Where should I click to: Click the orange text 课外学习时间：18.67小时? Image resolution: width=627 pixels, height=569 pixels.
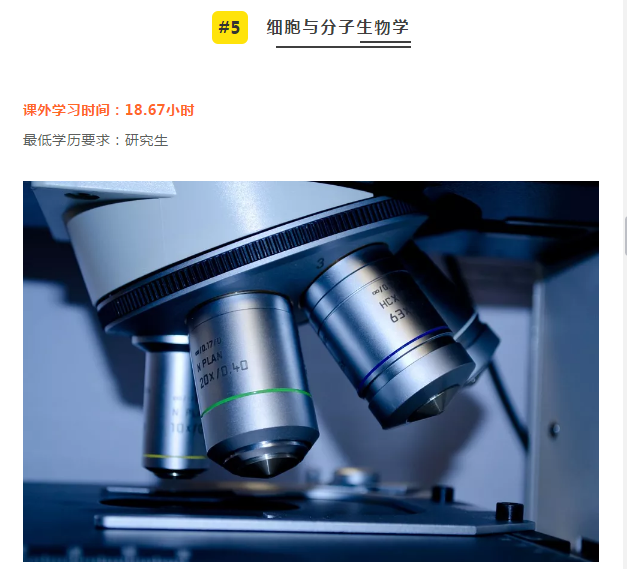point(108,110)
